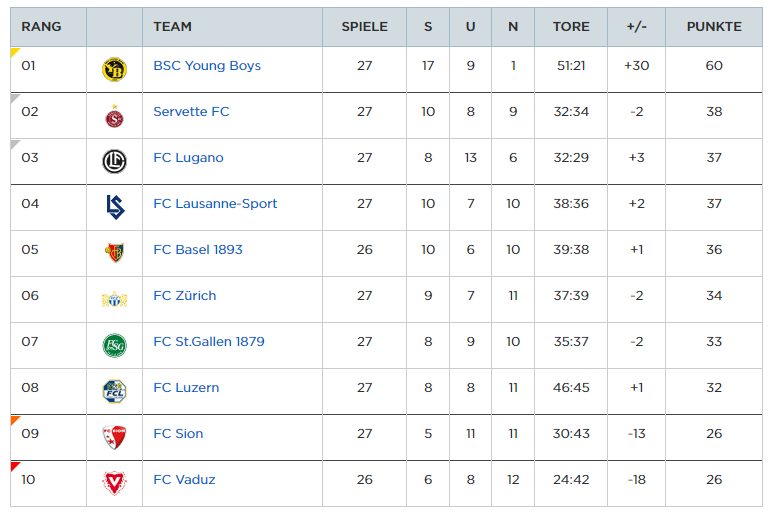Image resolution: width=771 pixels, height=522 pixels.
Task: Click the Servette FC club crest
Action: [x=114, y=116]
